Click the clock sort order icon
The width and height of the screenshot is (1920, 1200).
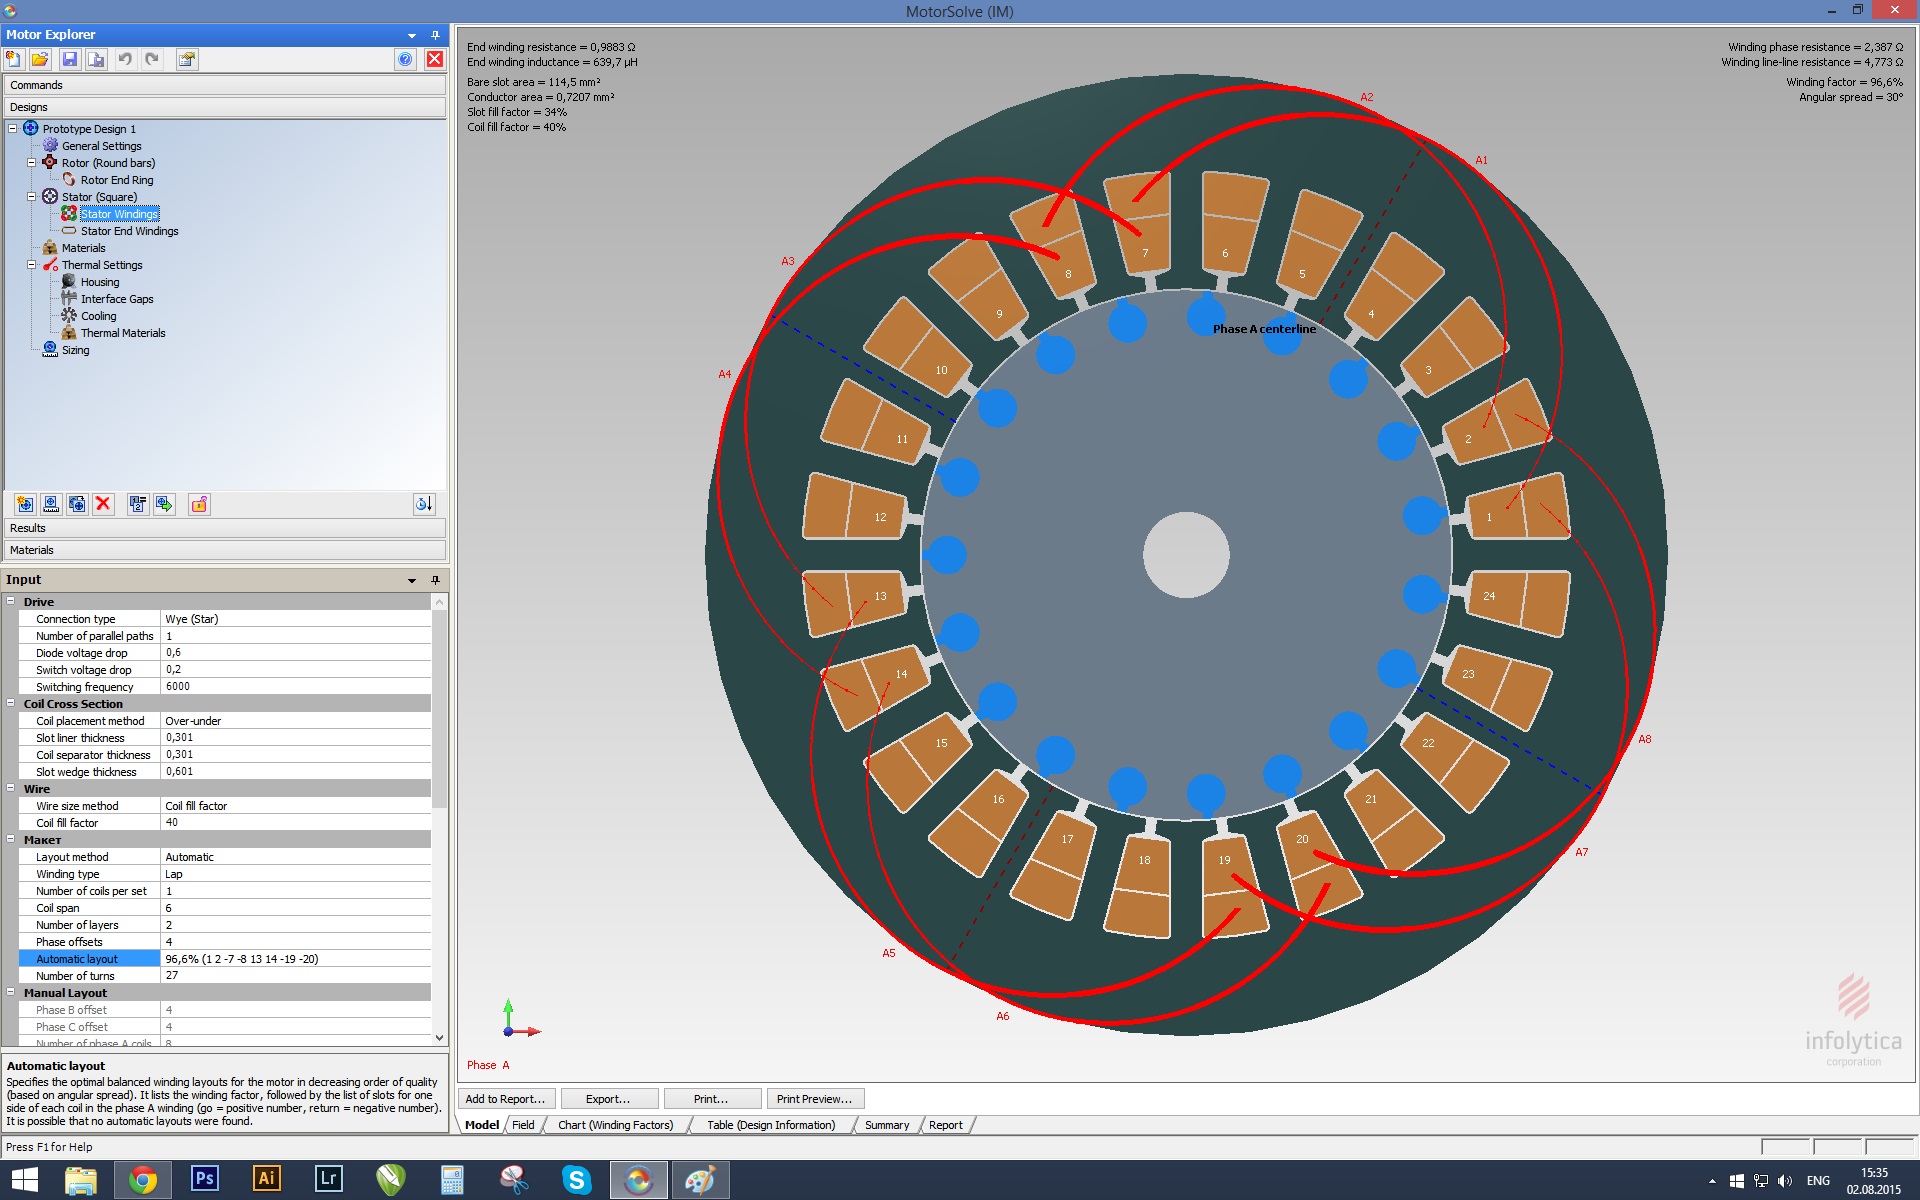424,504
